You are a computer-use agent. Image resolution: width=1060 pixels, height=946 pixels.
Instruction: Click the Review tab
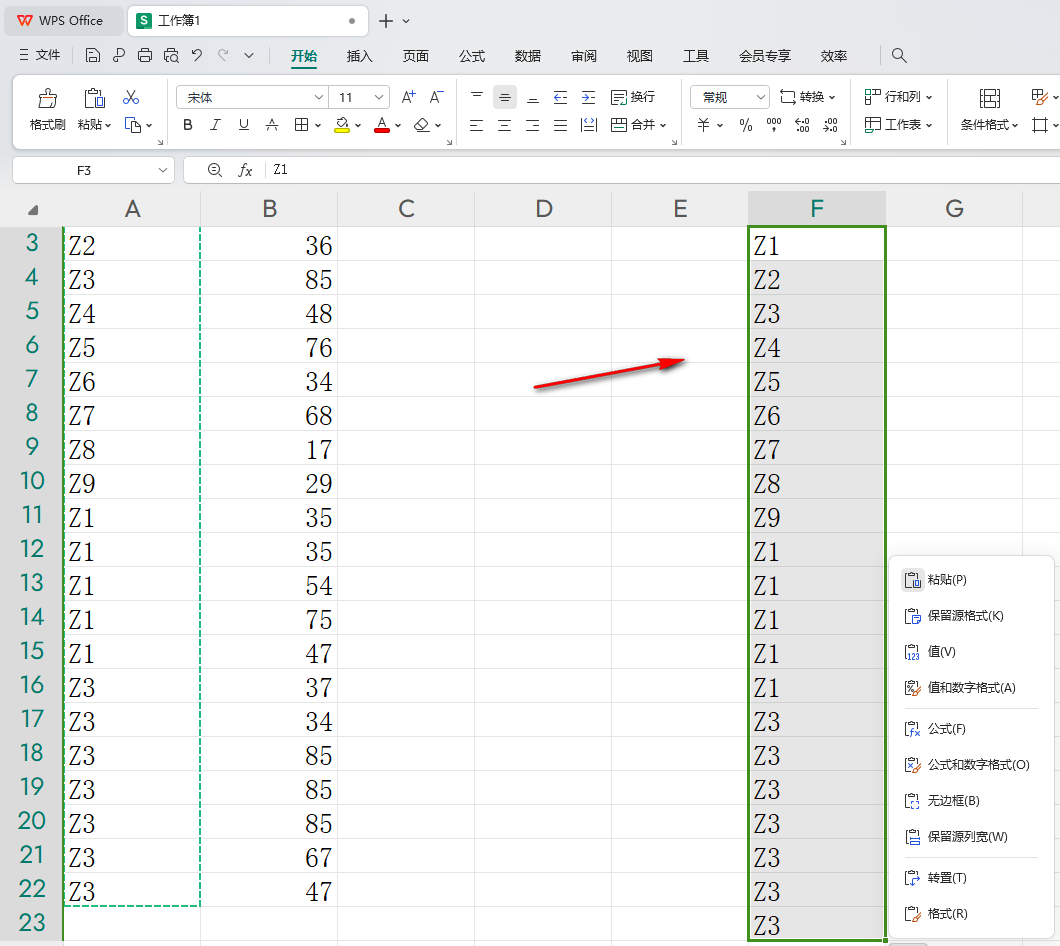coord(583,56)
